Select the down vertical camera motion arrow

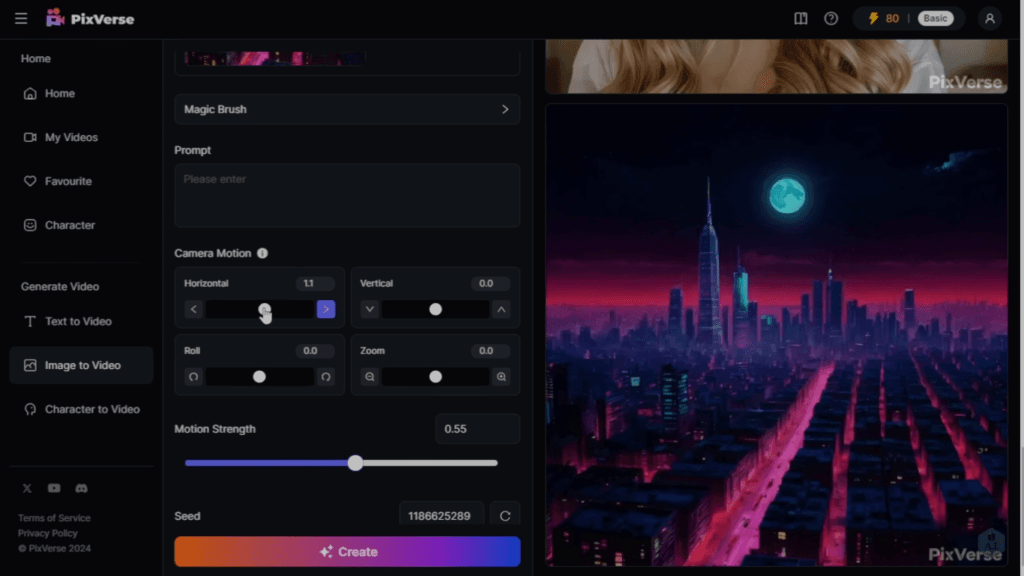tap(370, 309)
